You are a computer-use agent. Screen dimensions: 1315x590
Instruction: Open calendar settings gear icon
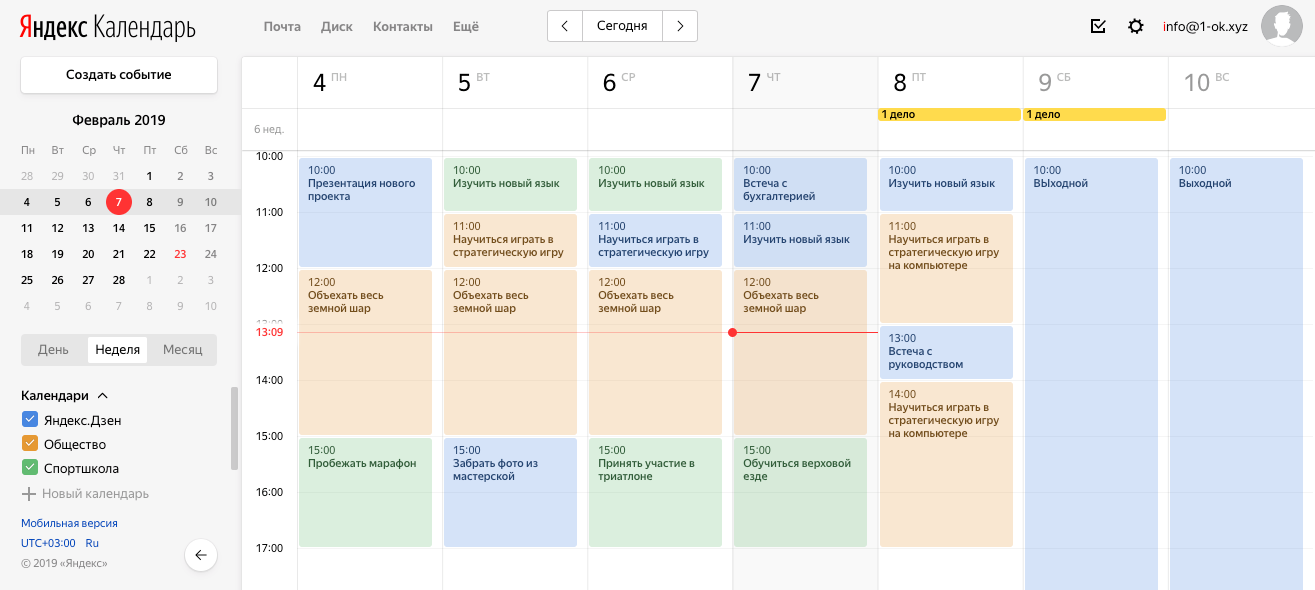point(1136,26)
